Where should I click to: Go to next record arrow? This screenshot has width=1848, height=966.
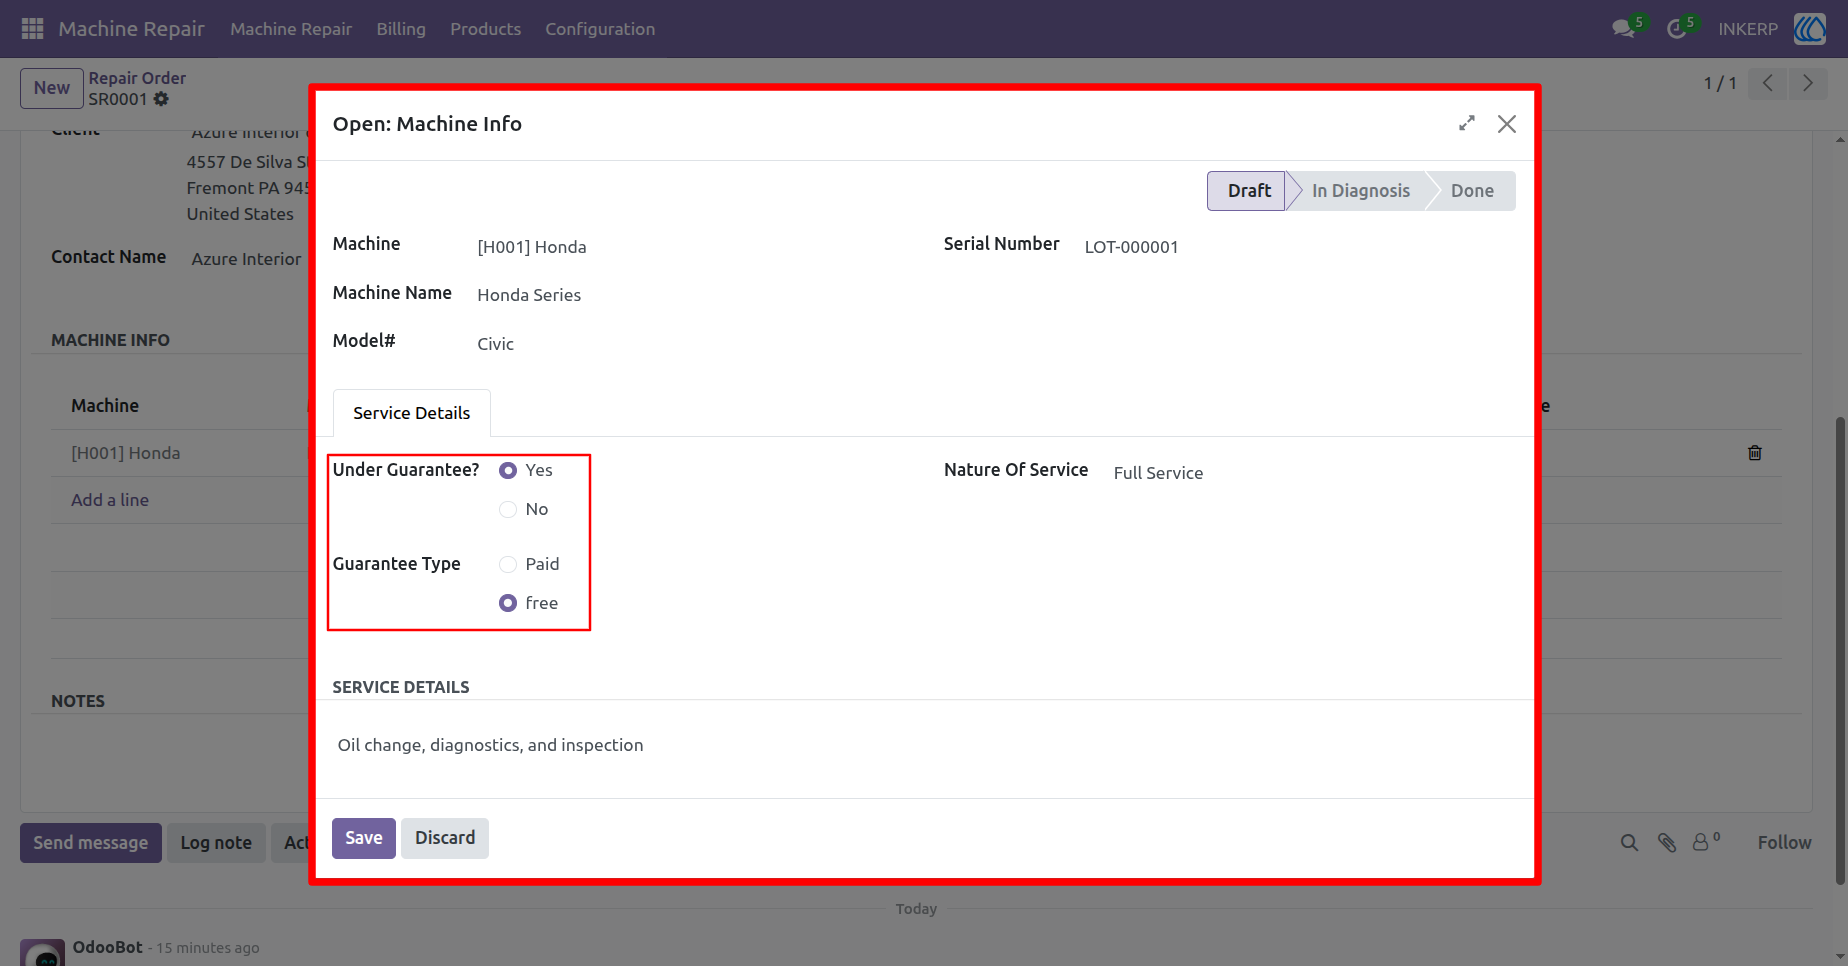point(1808,83)
